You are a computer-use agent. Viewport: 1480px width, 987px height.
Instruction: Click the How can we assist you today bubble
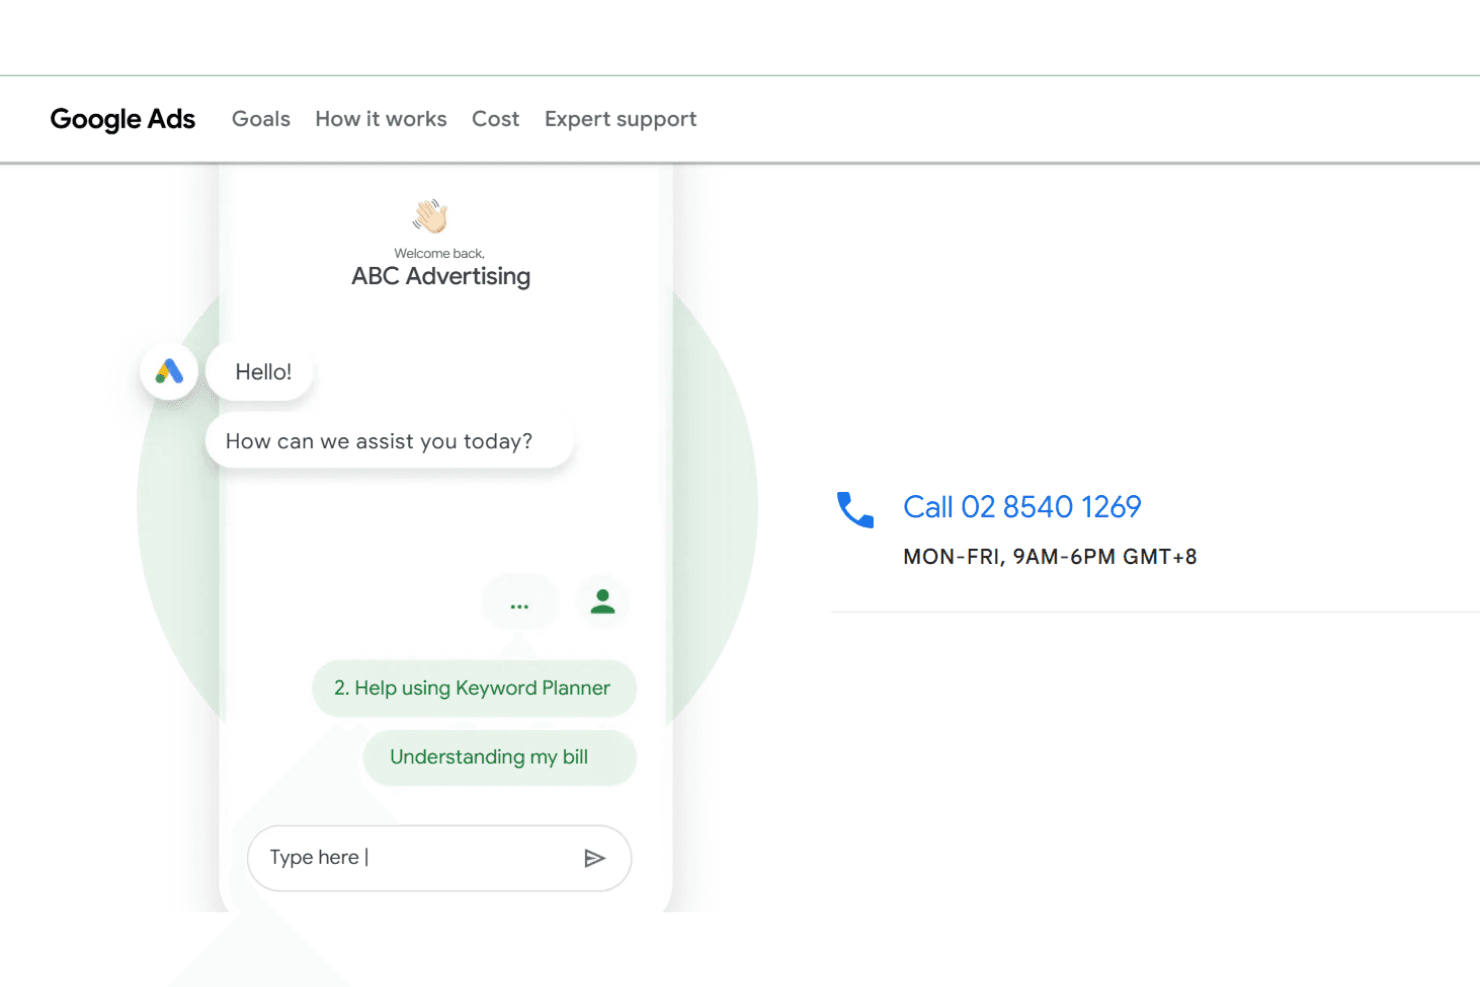click(x=388, y=441)
